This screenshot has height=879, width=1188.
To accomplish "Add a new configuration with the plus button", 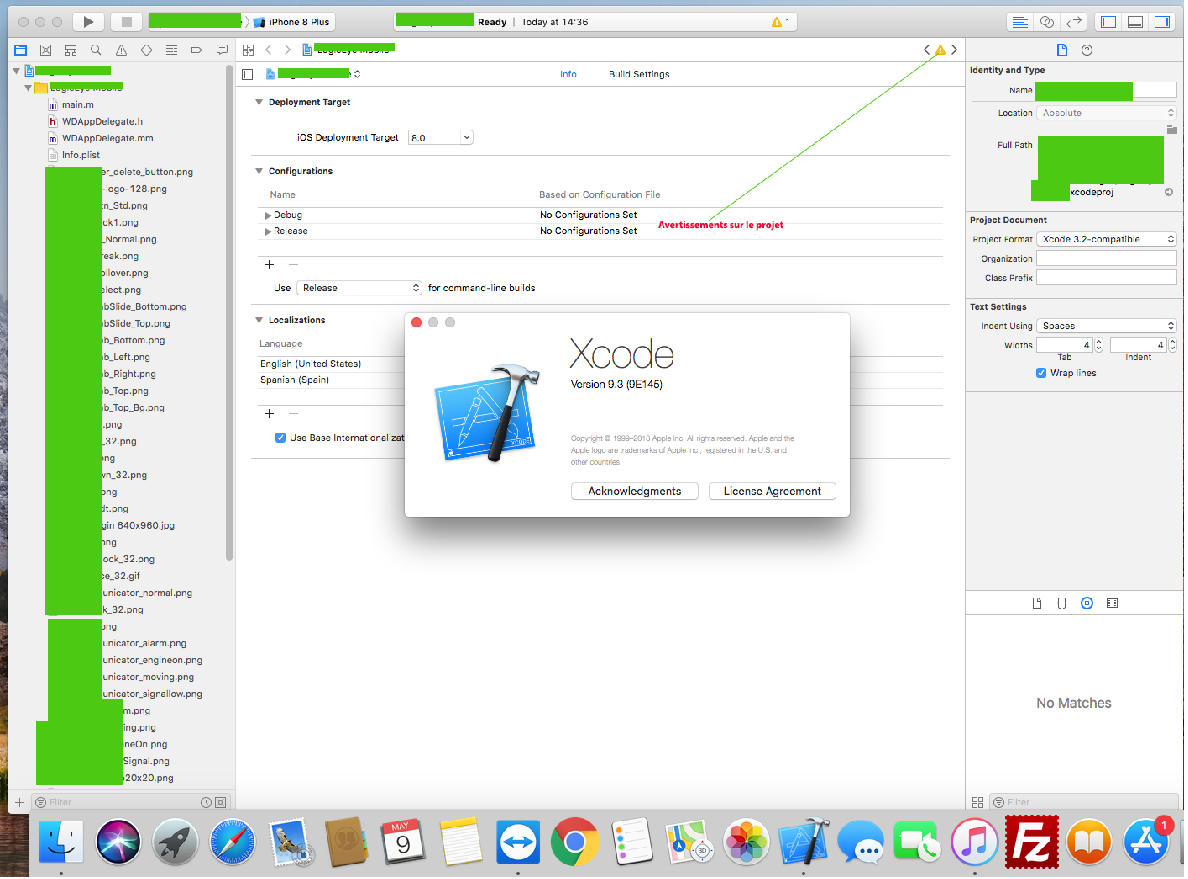I will coord(270,265).
